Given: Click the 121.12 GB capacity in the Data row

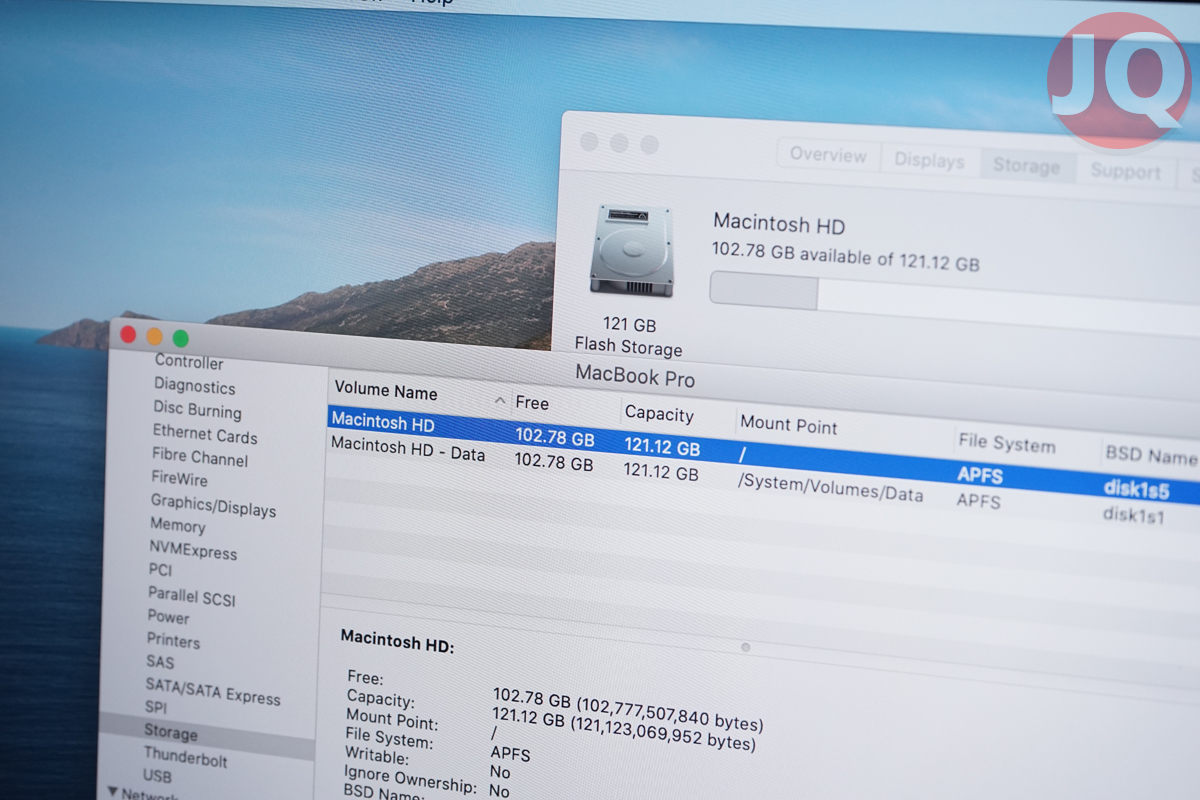Looking at the screenshot, I should (661, 471).
